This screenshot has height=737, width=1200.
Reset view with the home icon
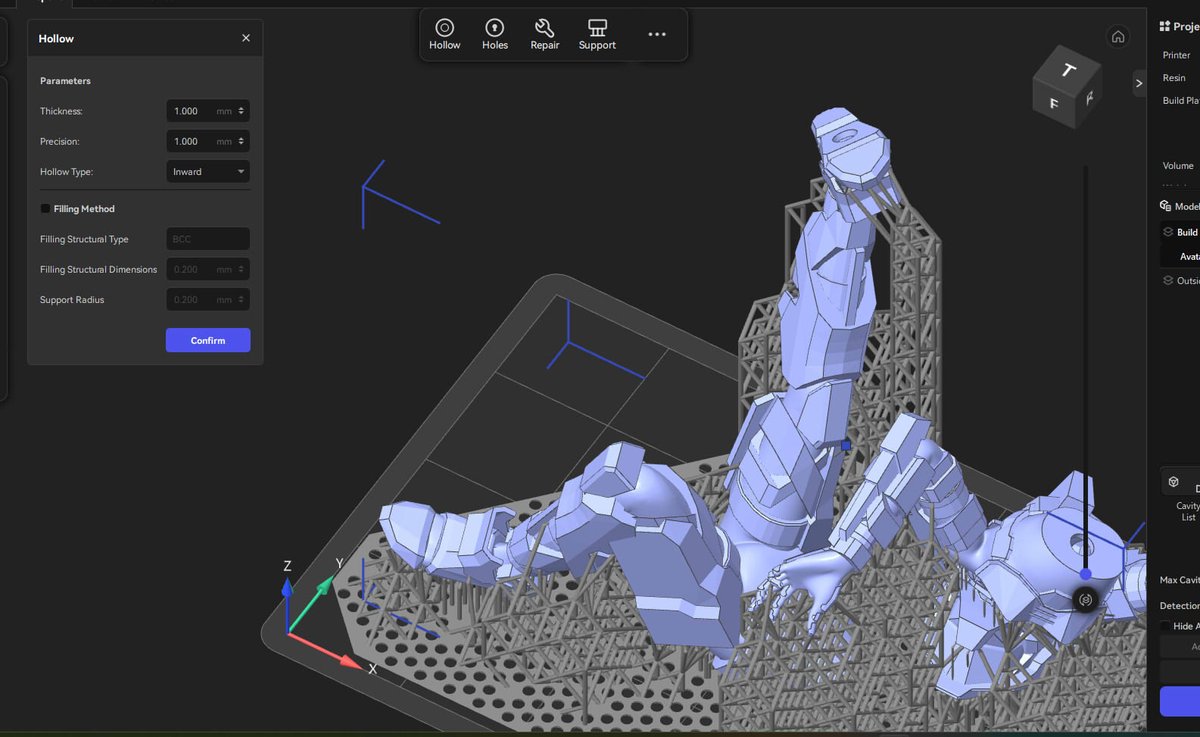pyautogui.click(x=1118, y=37)
